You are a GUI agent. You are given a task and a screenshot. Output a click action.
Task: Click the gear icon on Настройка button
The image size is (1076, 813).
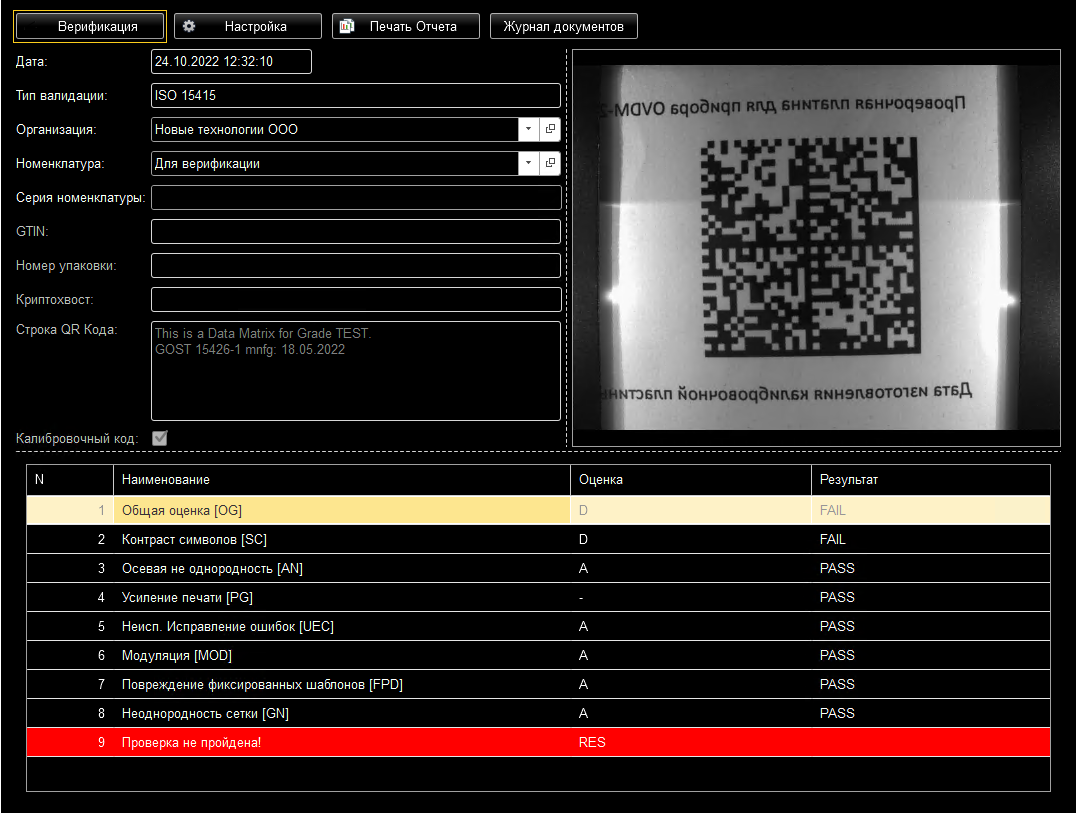tap(189, 26)
